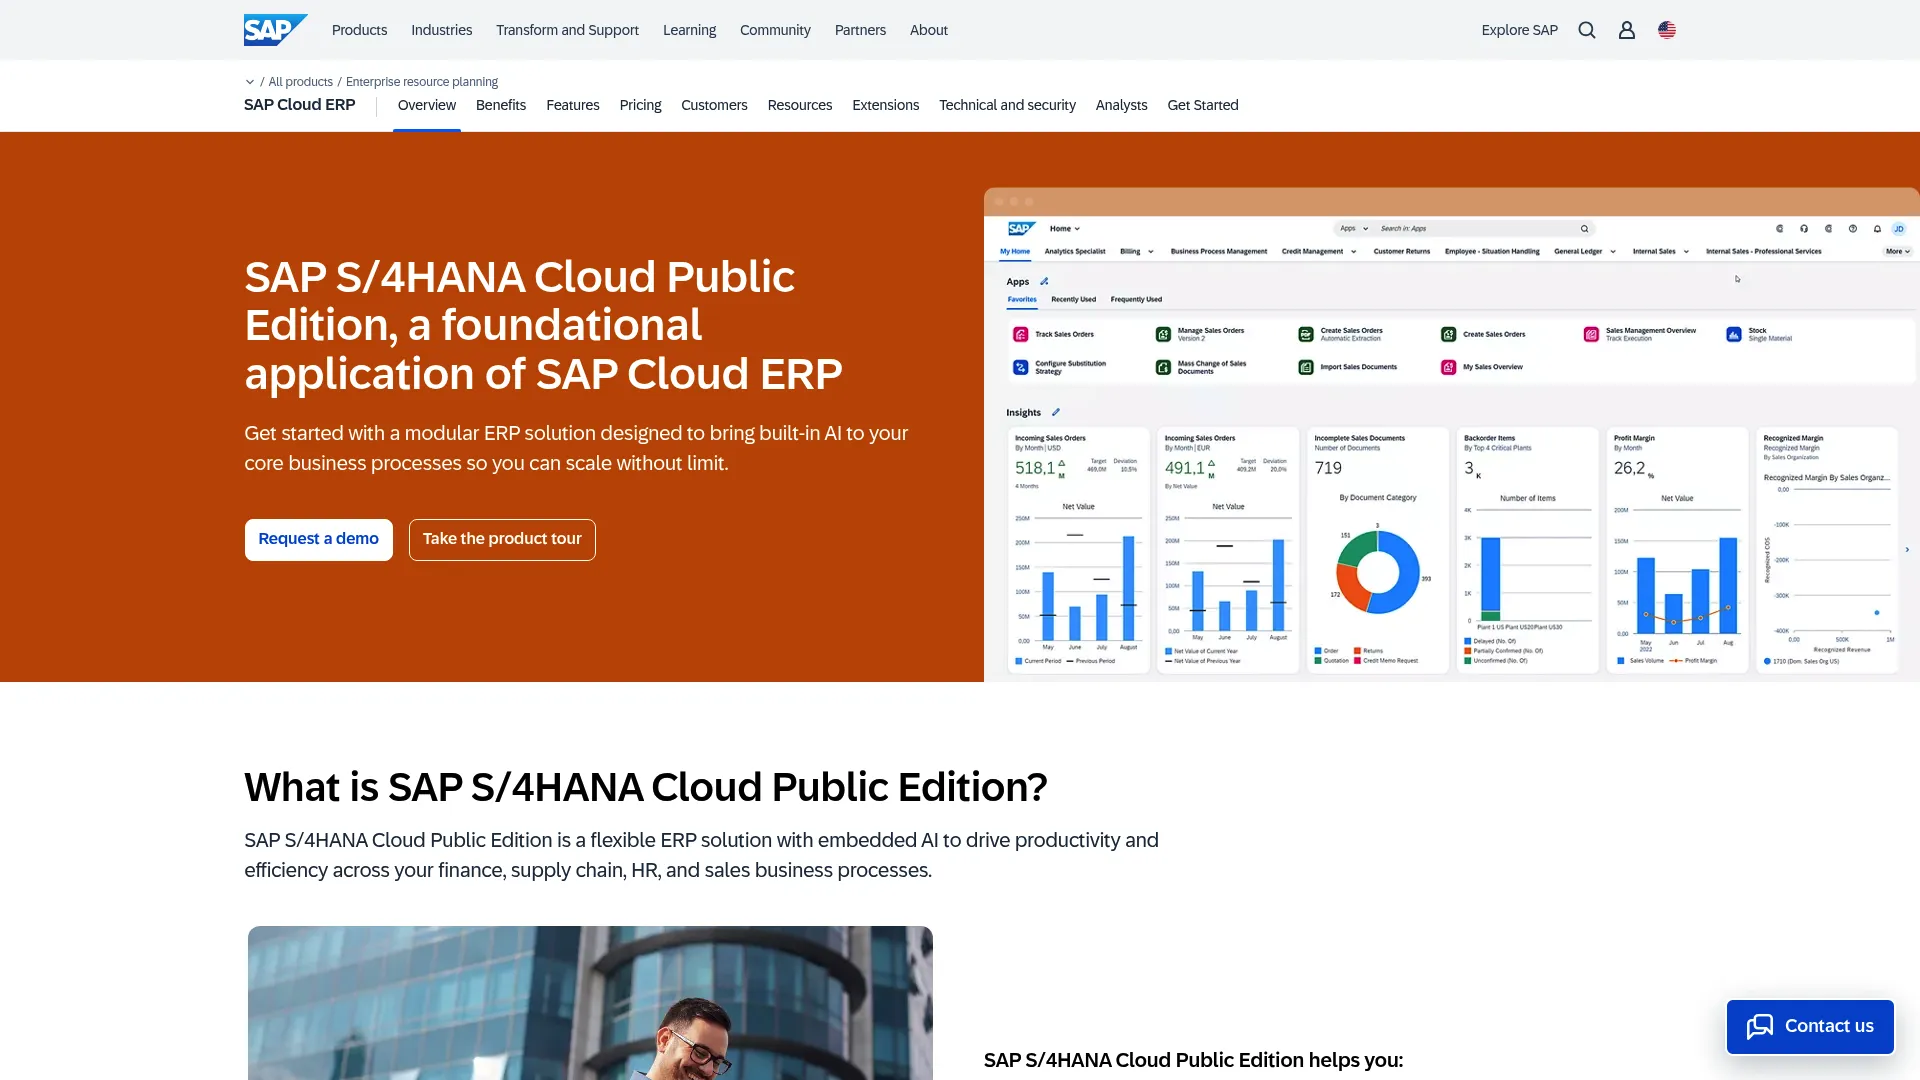Expand the breadcrumb chevron before All products
This screenshot has height=1080, width=1920.
point(250,82)
